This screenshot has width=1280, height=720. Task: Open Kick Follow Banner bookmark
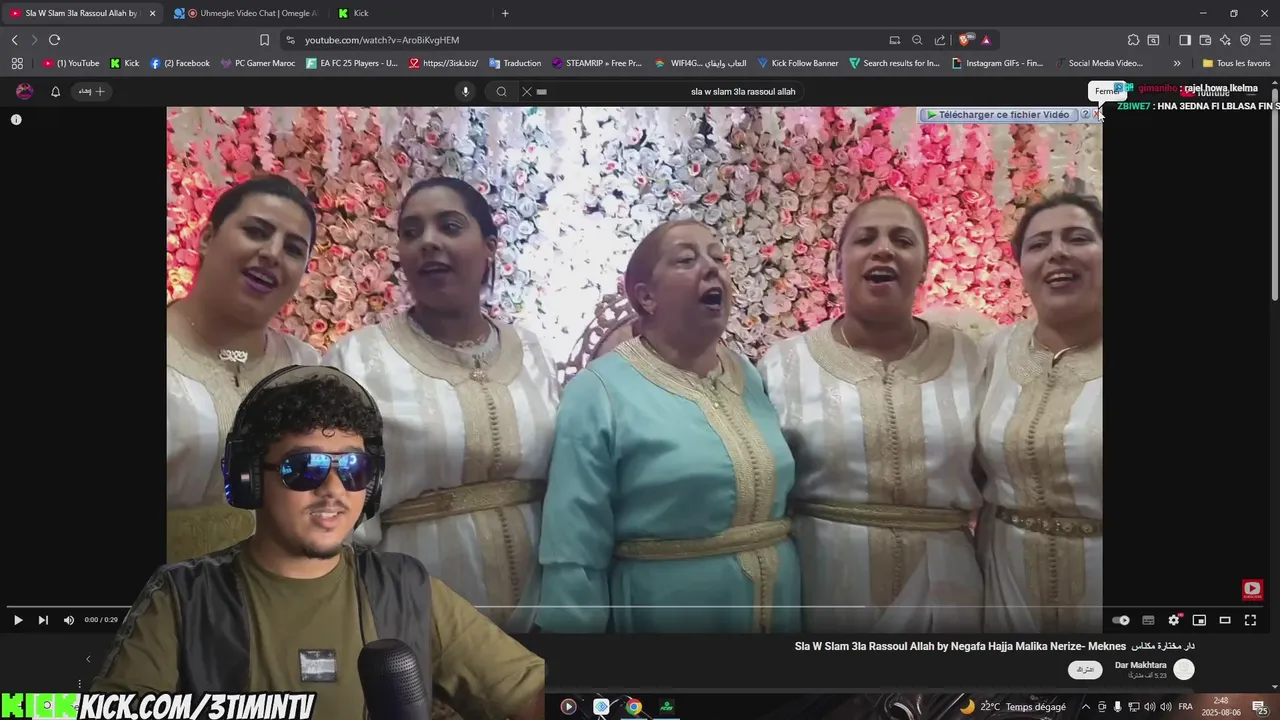798,63
